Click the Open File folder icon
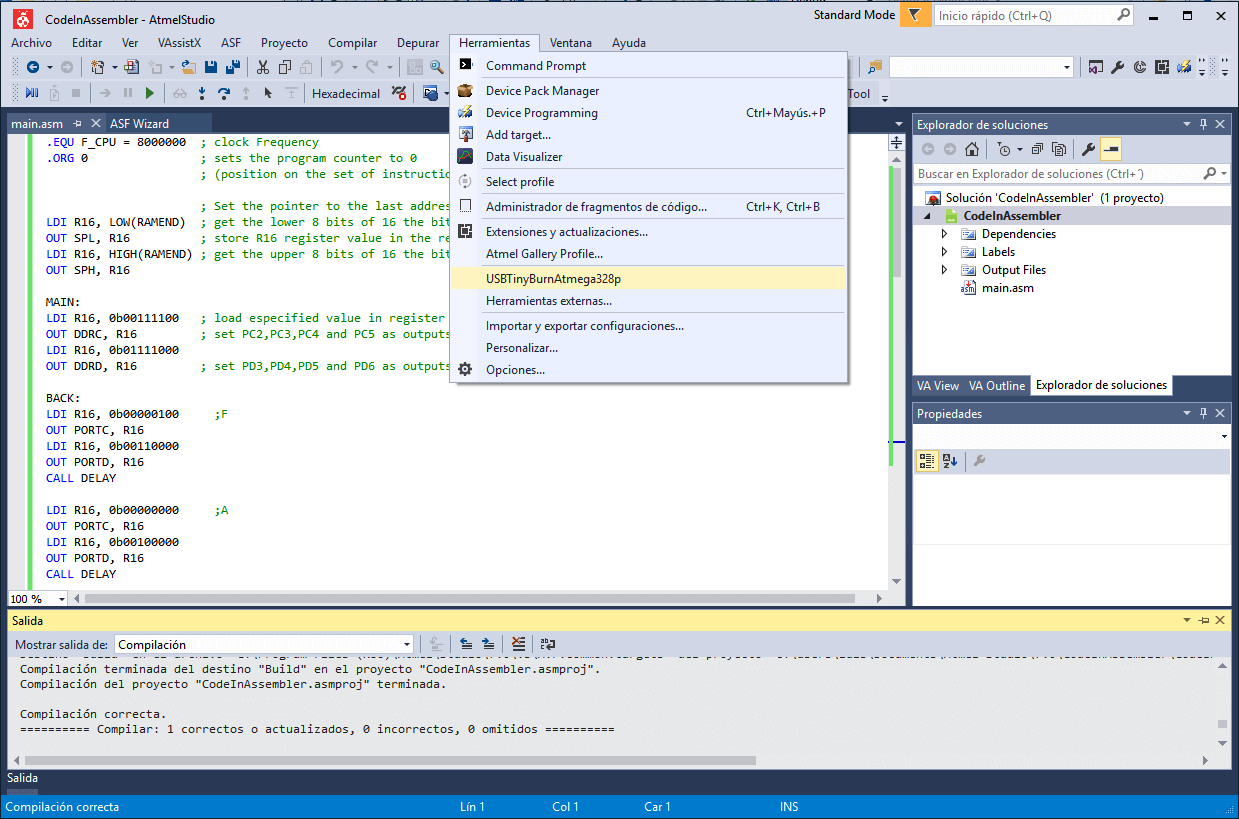The image size is (1239, 819). click(x=188, y=67)
